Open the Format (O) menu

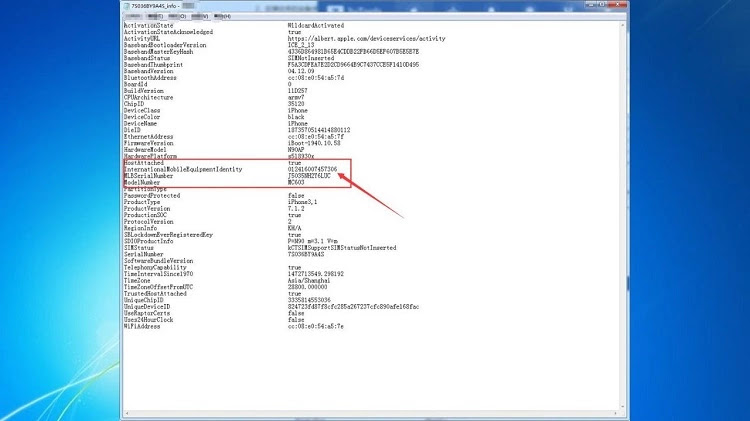click(x=177, y=16)
